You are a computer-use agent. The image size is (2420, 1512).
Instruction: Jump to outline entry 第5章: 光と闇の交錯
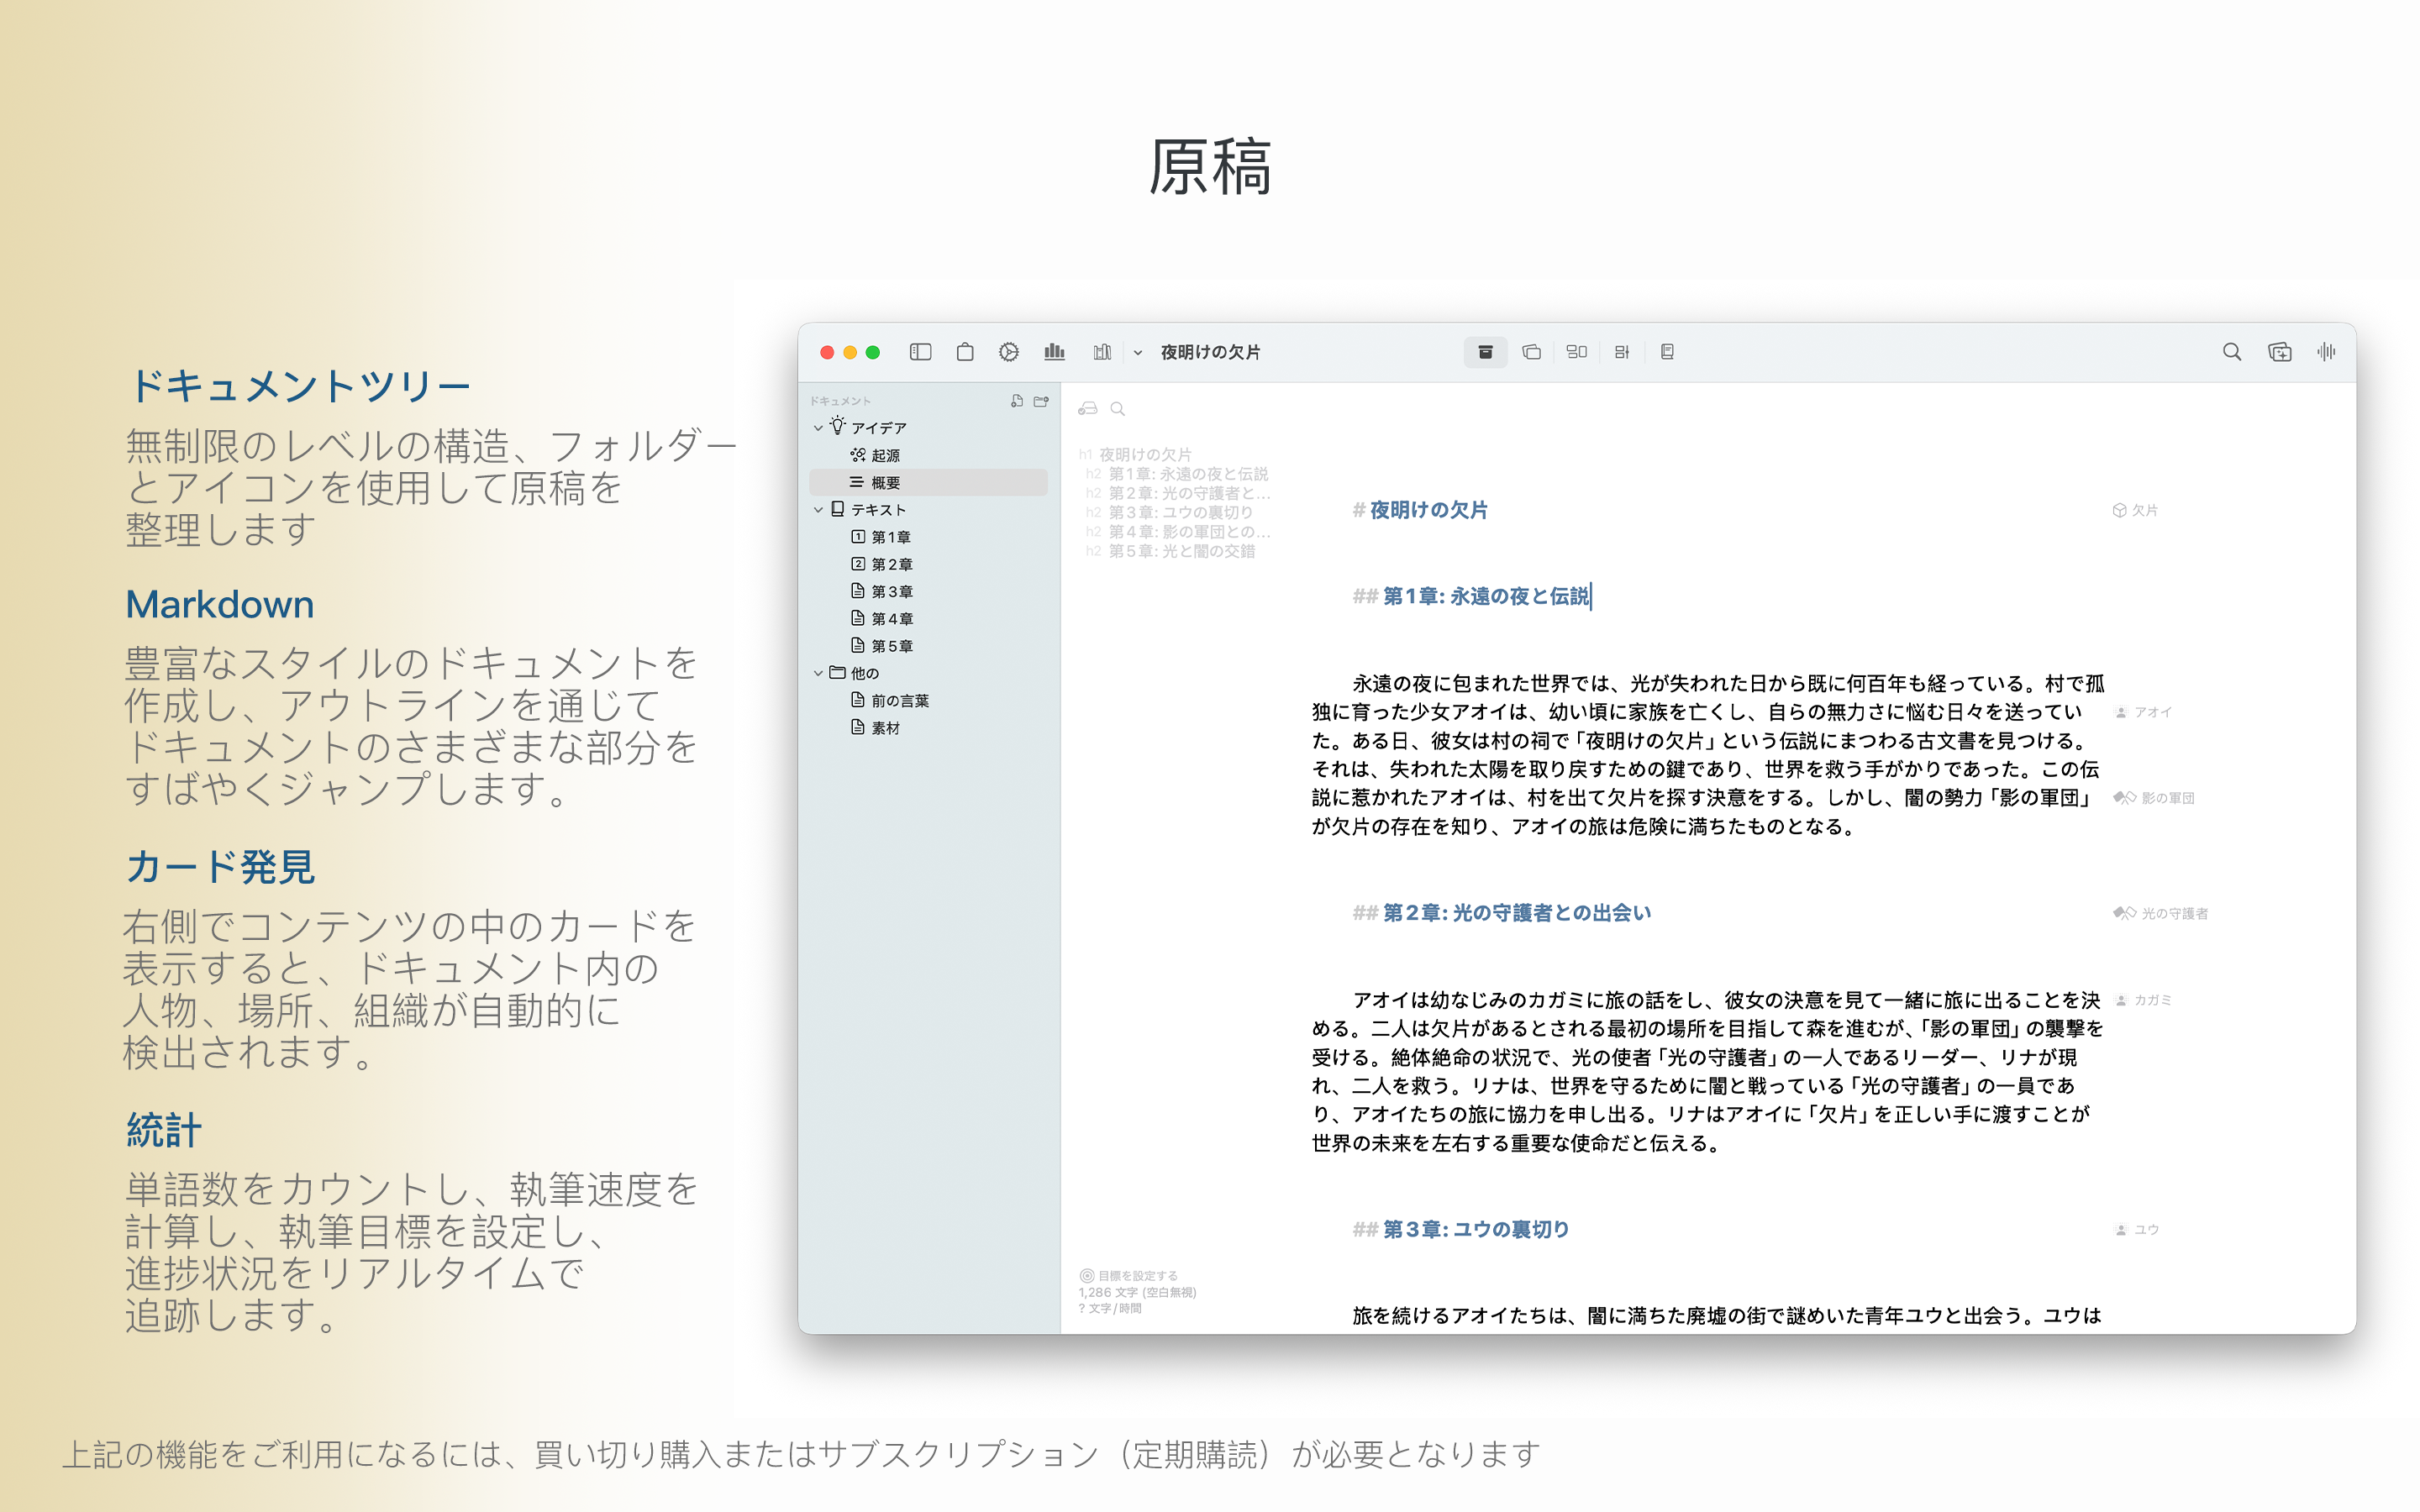click(1171, 552)
